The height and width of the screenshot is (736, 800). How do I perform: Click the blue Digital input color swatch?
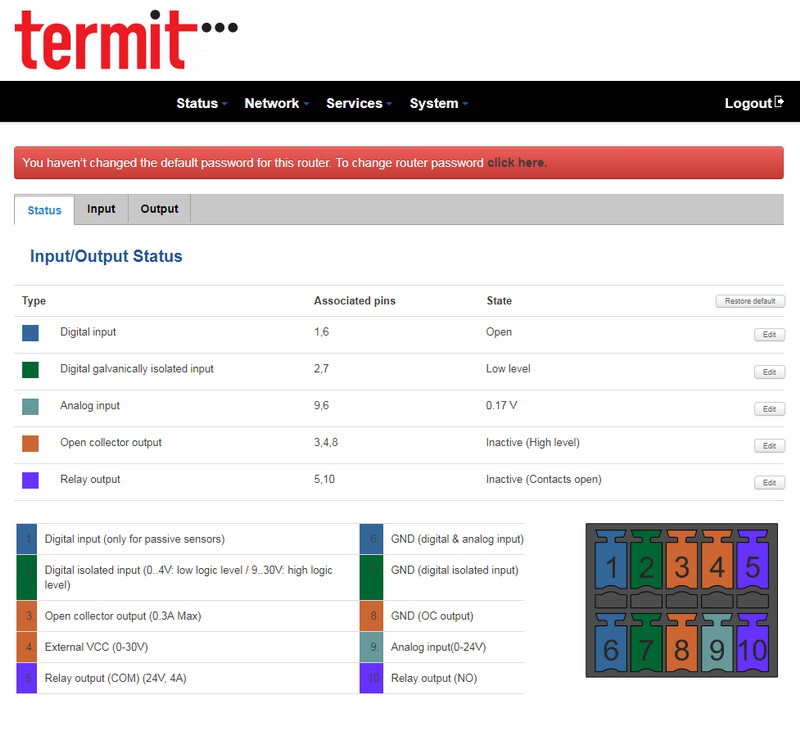pyautogui.click(x=30, y=333)
